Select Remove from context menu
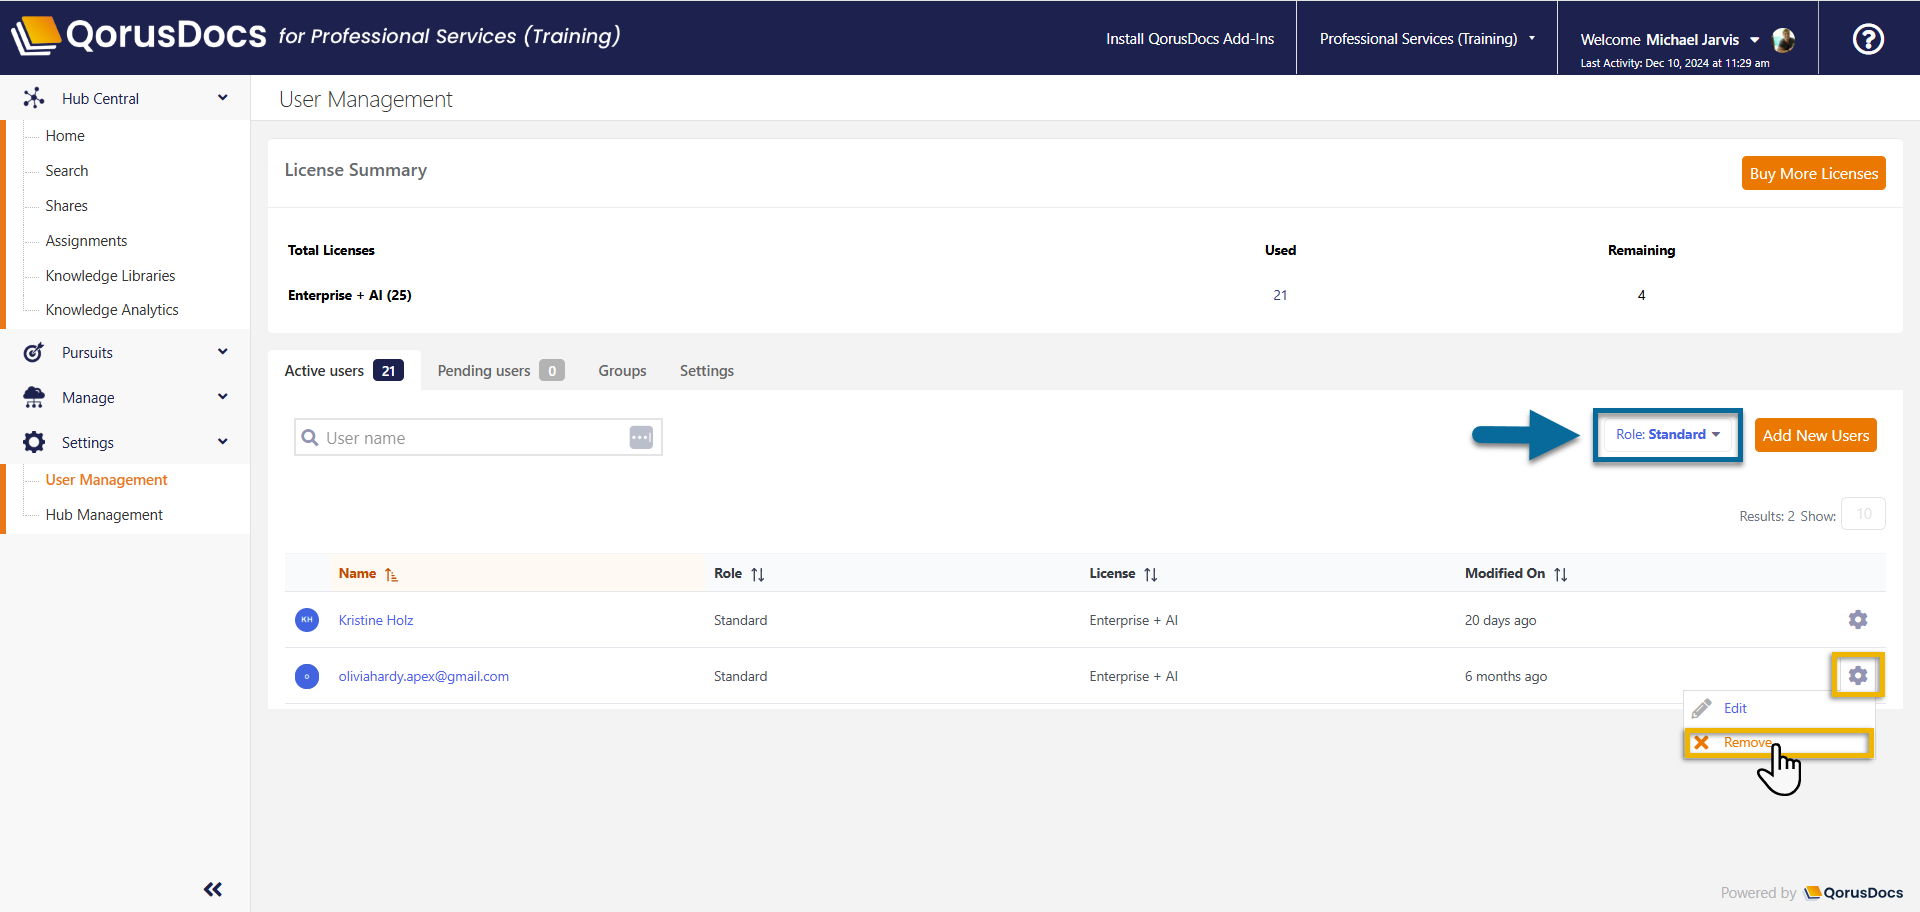The width and height of the screenshot is (1920, 912). [x=1747, y=742]
